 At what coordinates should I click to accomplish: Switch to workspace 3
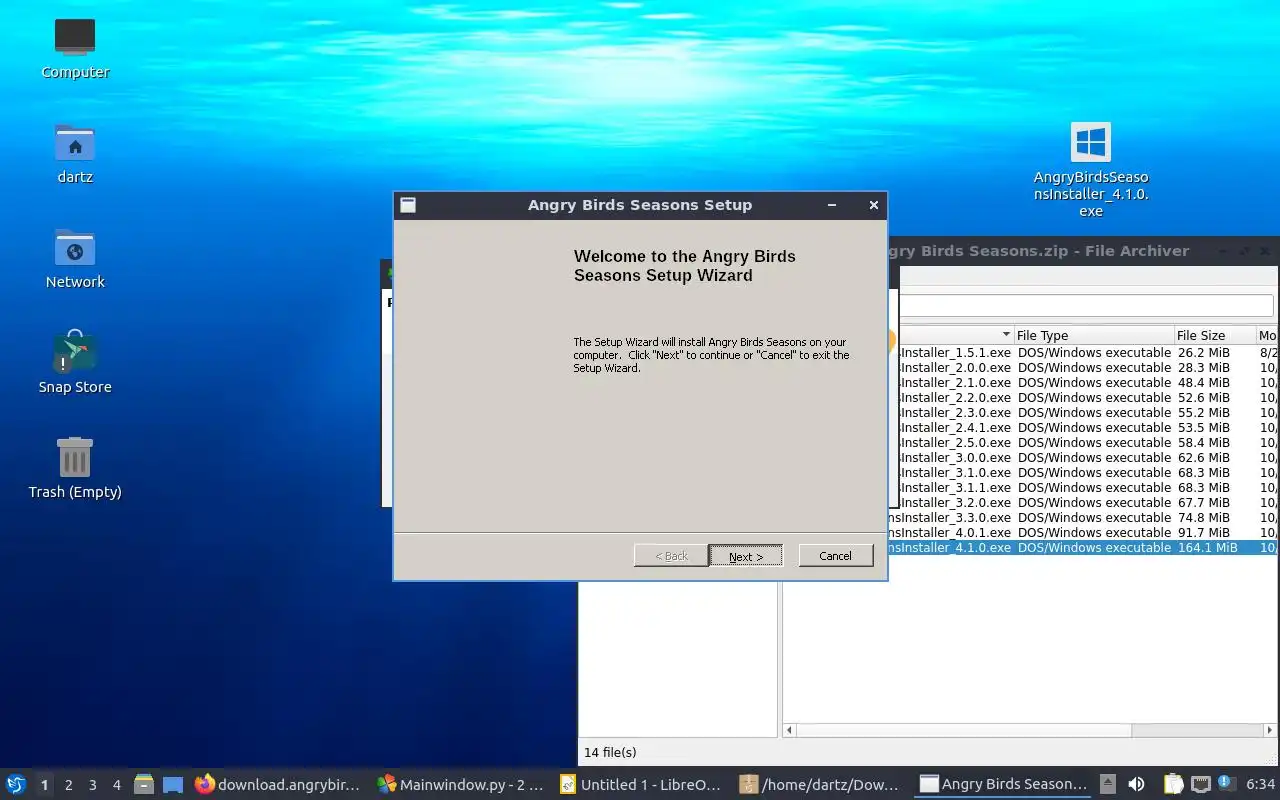(92, 785)
